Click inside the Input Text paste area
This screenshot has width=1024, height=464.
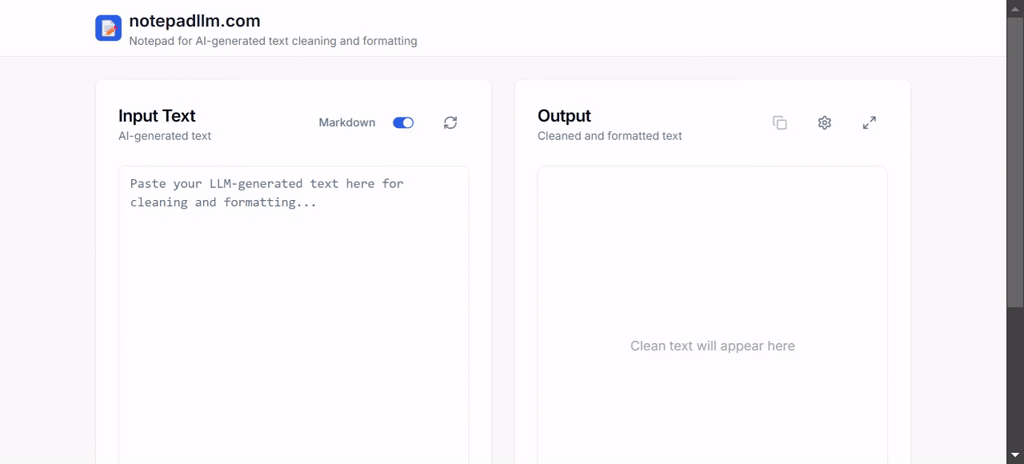pos(293,315)
